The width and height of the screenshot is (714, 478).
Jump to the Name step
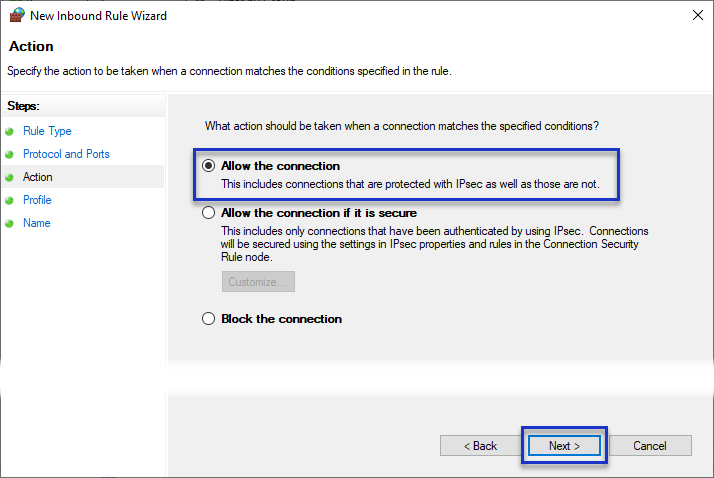click(x=37, y=223)
